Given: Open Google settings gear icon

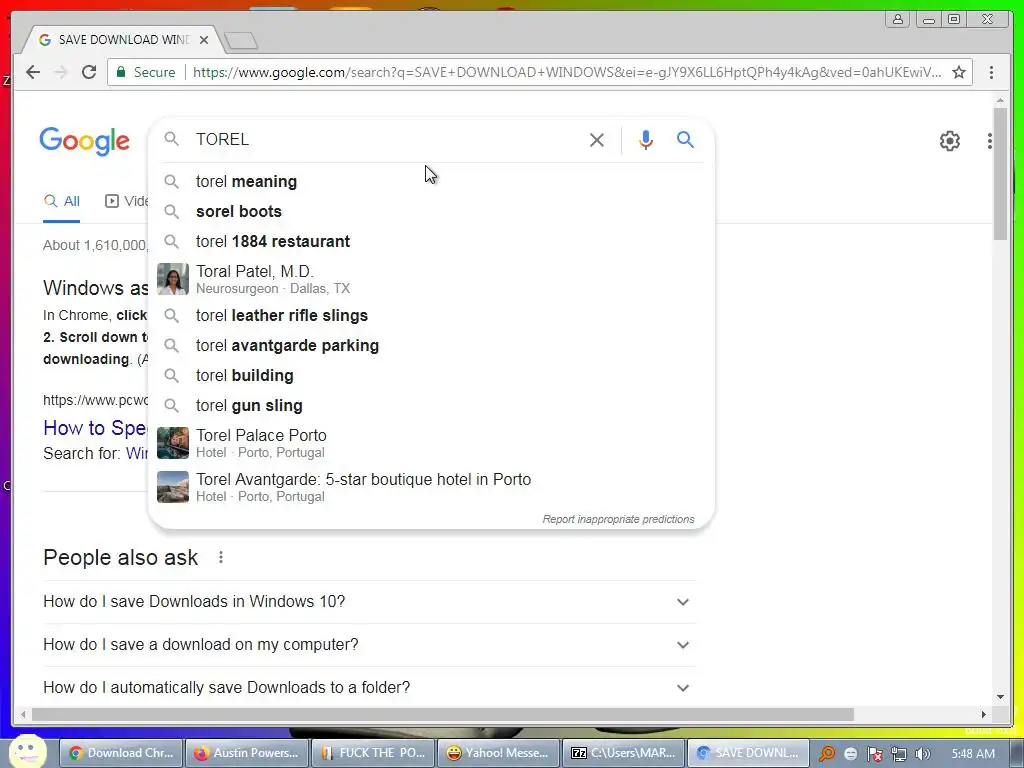Looking at the screenshot, I should point(950,140).
